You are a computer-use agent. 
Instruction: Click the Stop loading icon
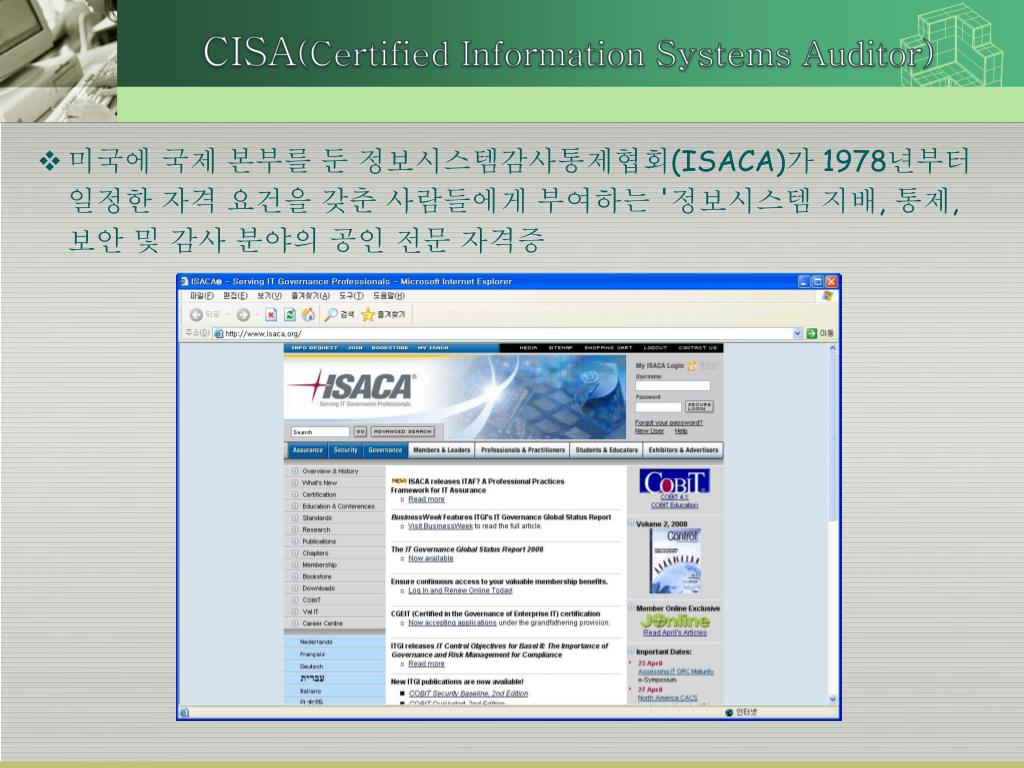[271, 315]
